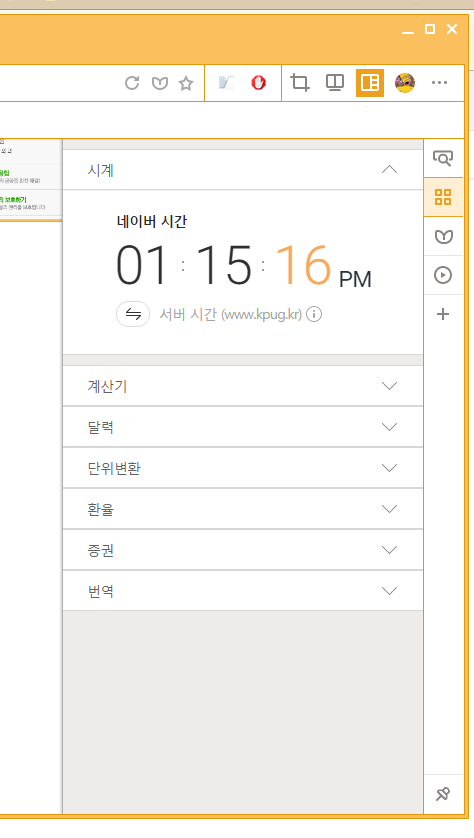Viewport: 474px width, 838px height.
Task: Open the three-dot more menu
Action: tap(439, 83)
